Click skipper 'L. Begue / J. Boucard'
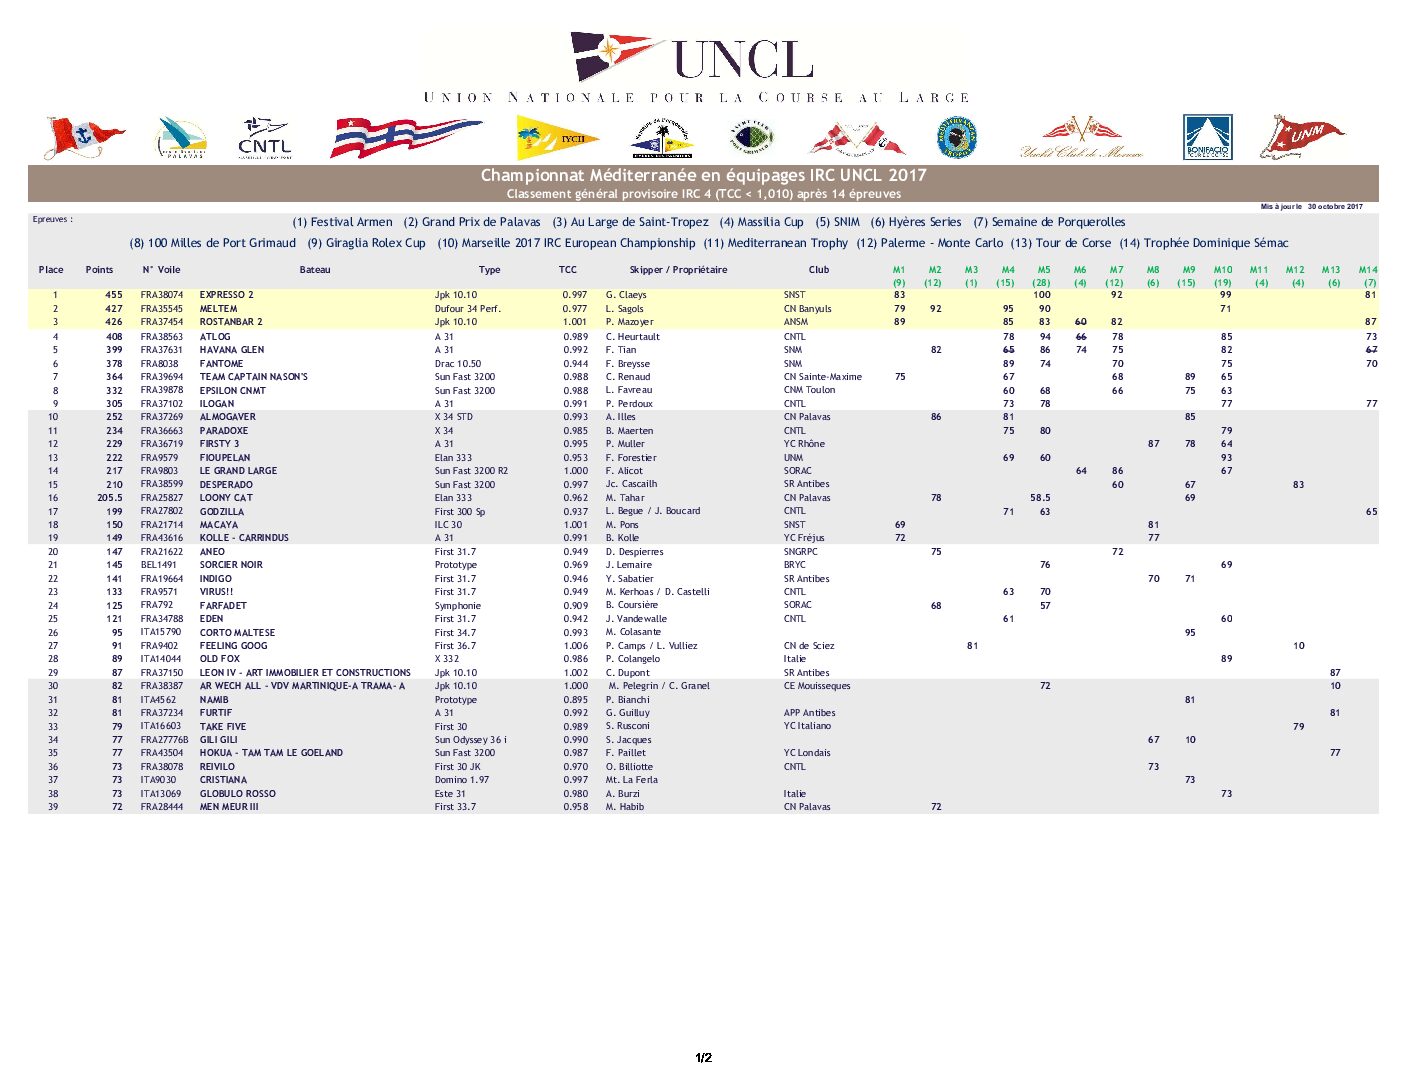 tap(653, 511)
